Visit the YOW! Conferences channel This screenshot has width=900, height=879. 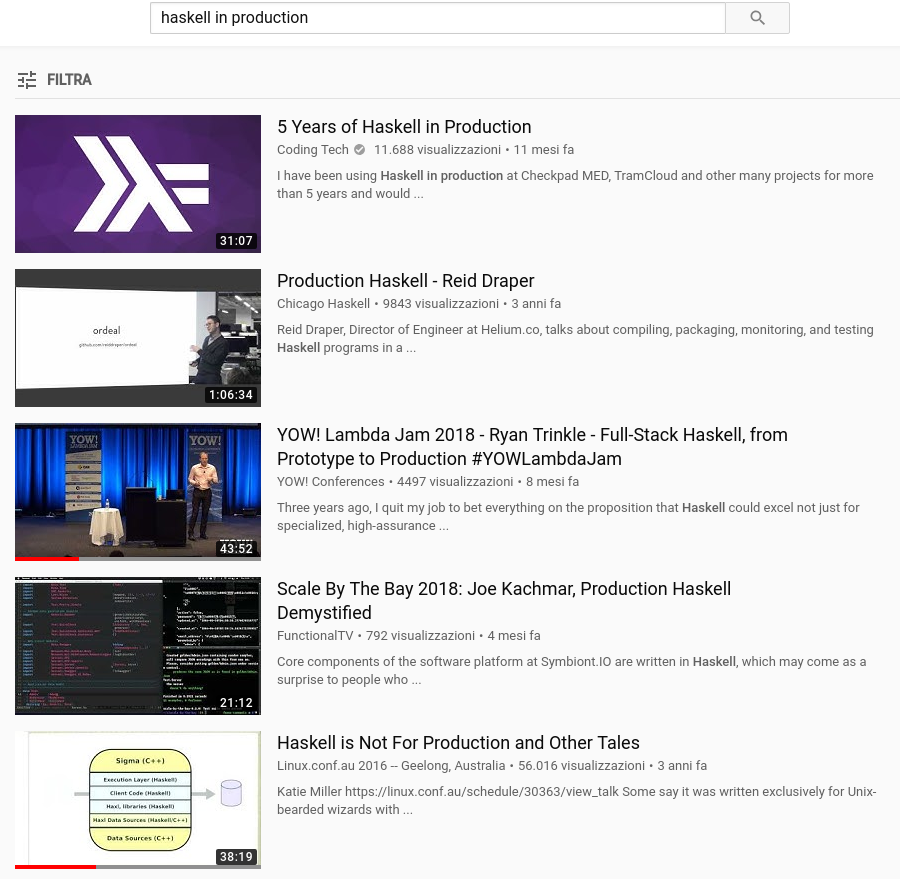[x=331, y=482]
